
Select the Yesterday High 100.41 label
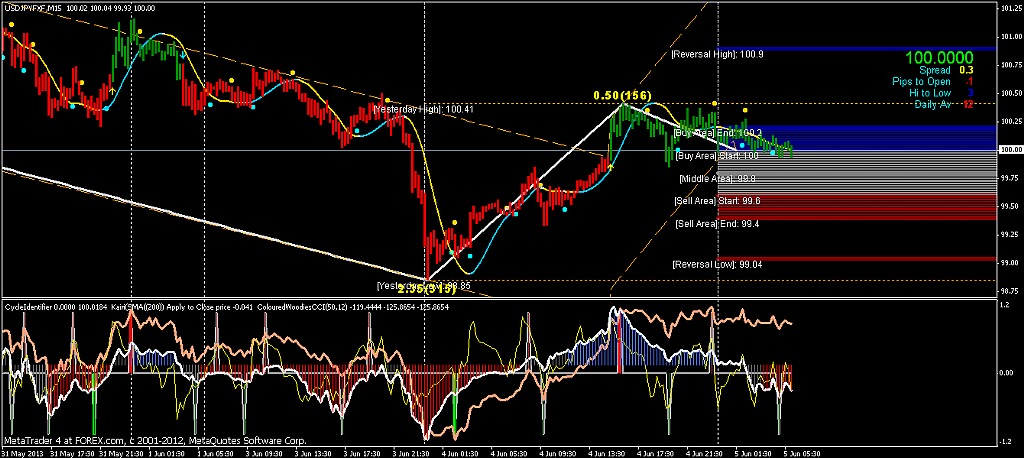423,108
